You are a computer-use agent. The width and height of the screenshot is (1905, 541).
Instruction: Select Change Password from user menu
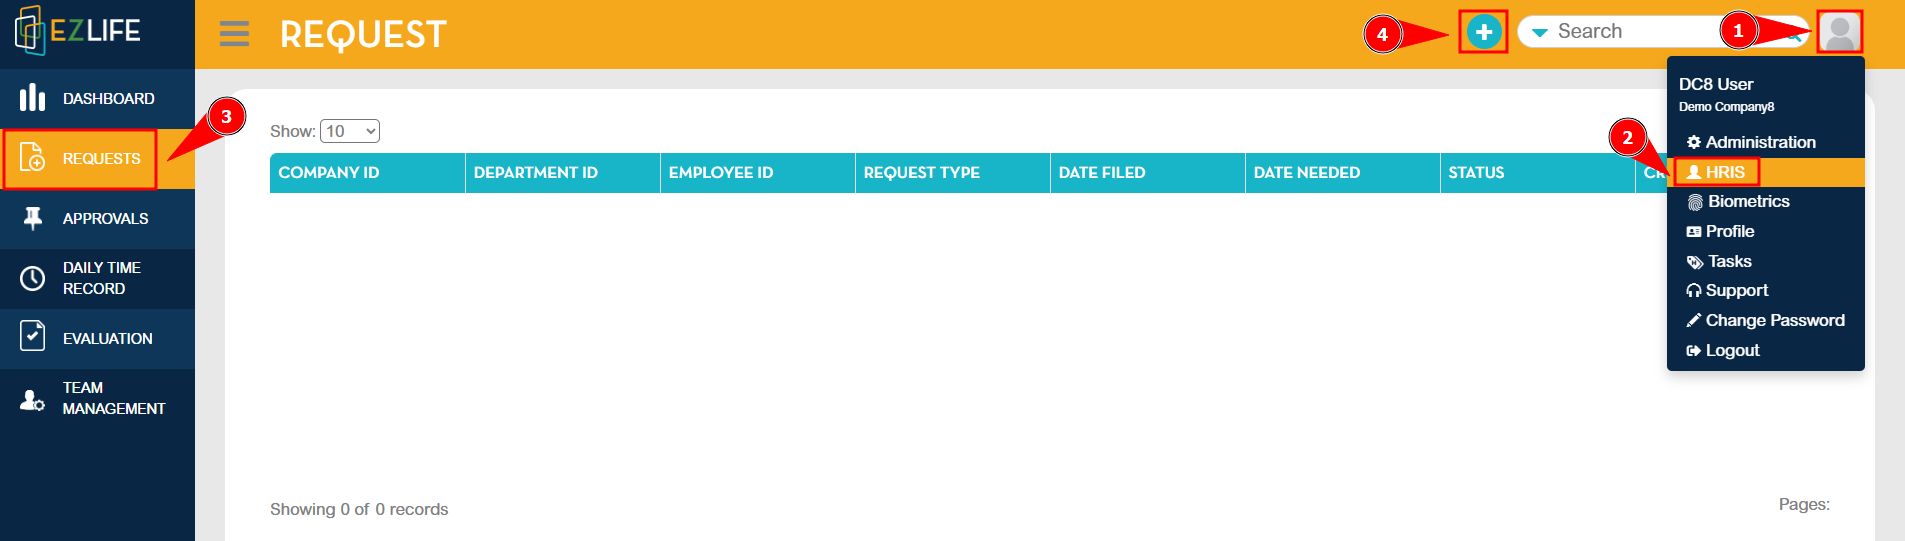click(1766, 321)
